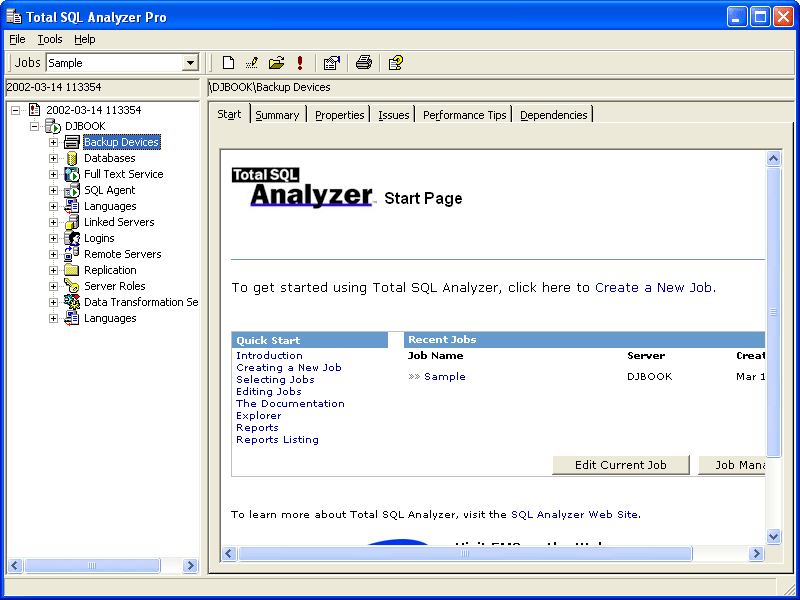
Task: Click the Help question mark toolbar icon
Action: click(396, 62)
